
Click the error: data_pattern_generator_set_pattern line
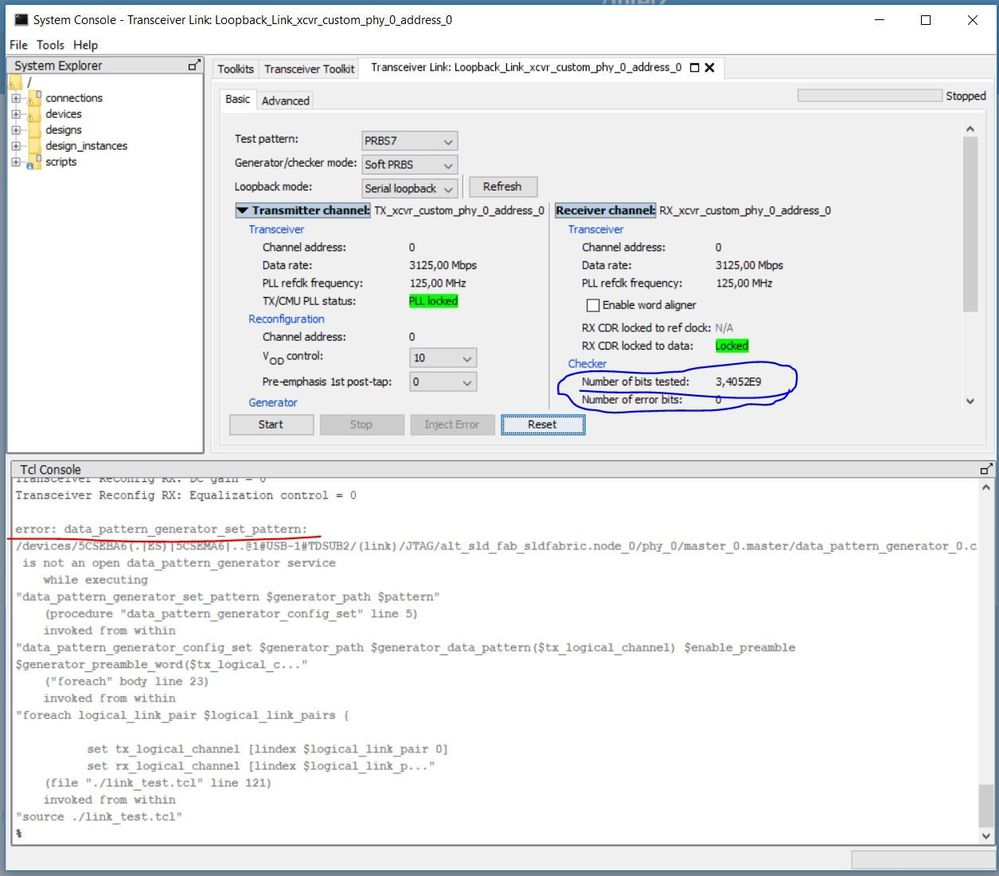pyautogui.click(x=161, y=529)
